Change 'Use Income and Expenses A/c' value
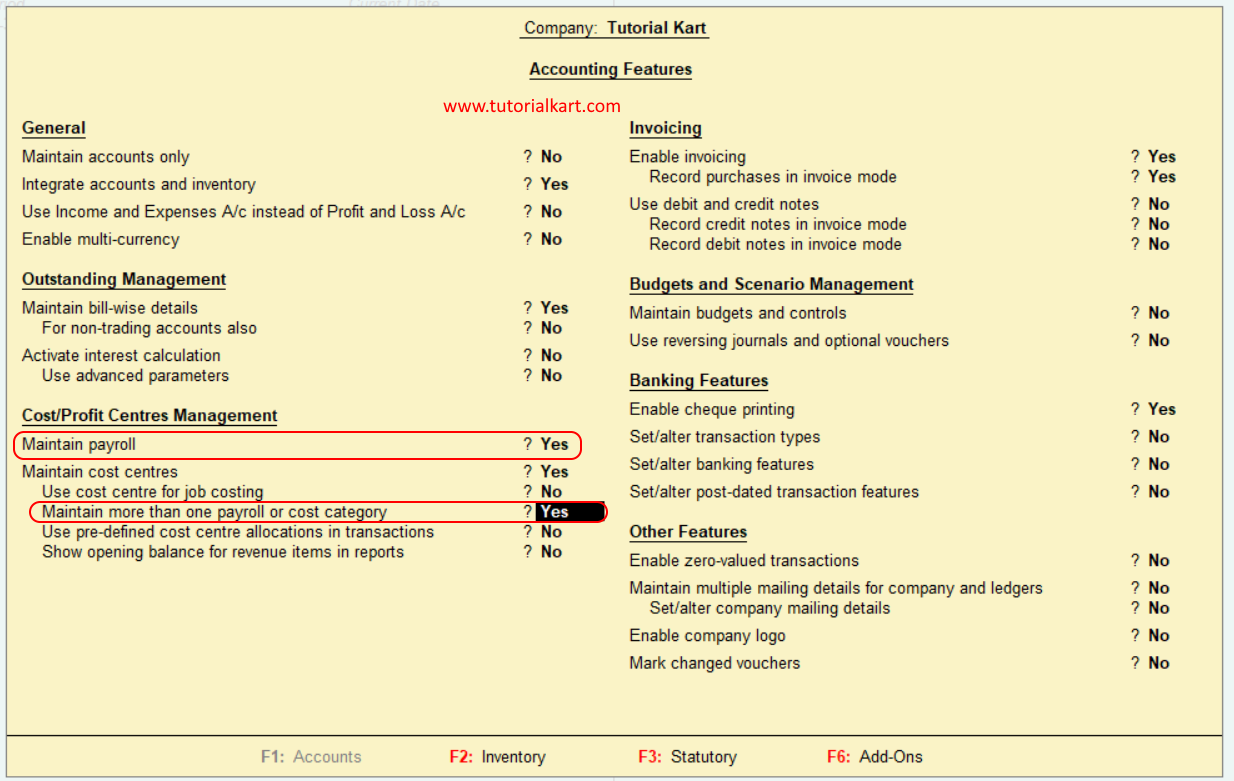The image size is (1234, 781). (x=551, y=212)
